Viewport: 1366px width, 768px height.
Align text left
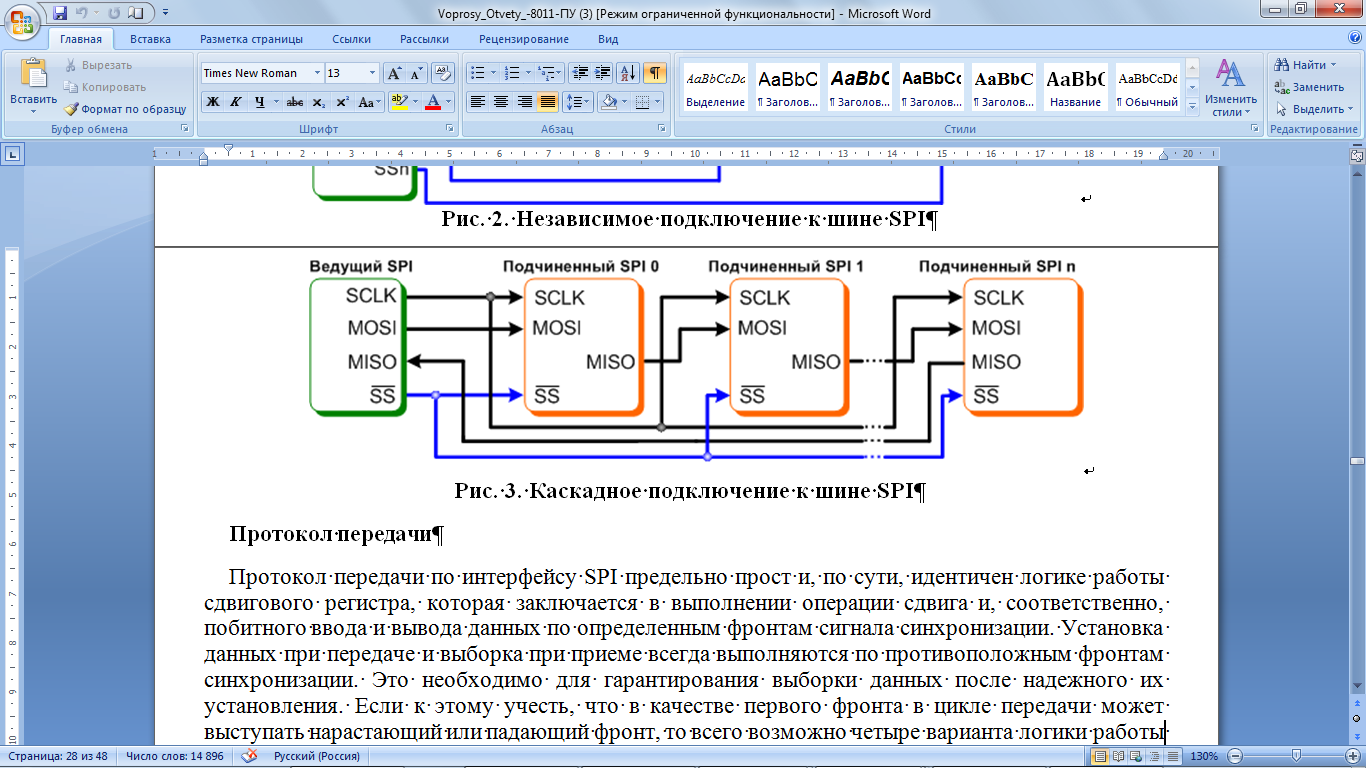pyautogui.click(x=478, y=101)
